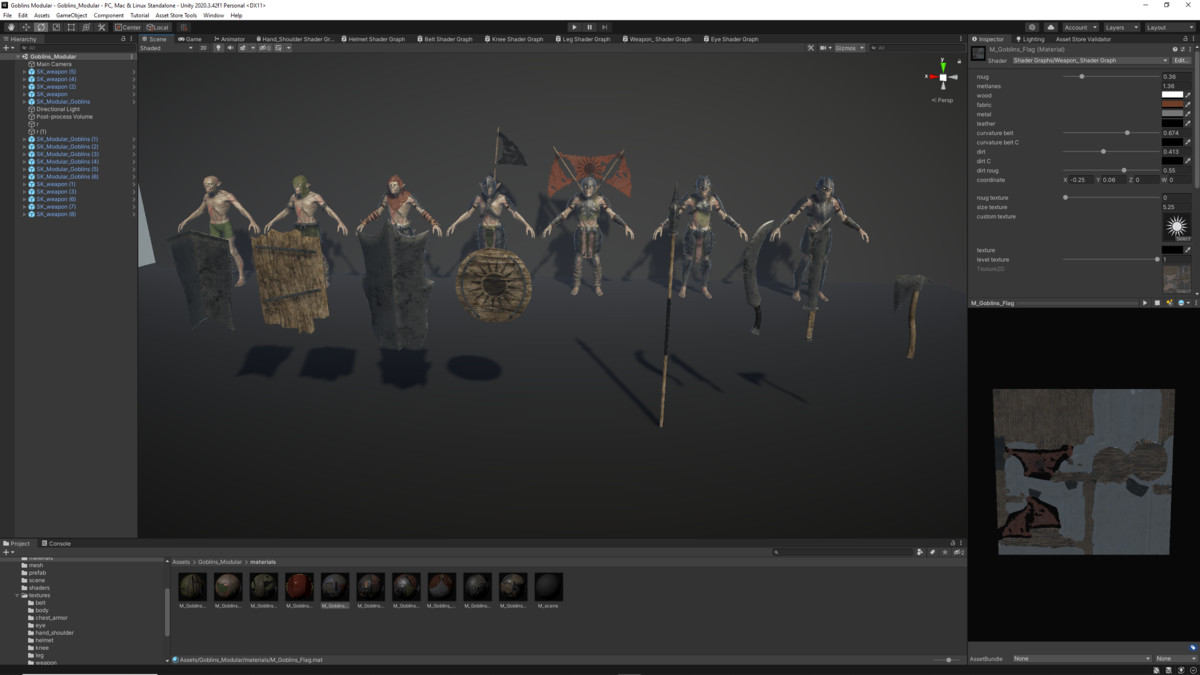Open the Collab services gear icon
This screenshot has height=675, width=1200.
tap(1033, 27)
